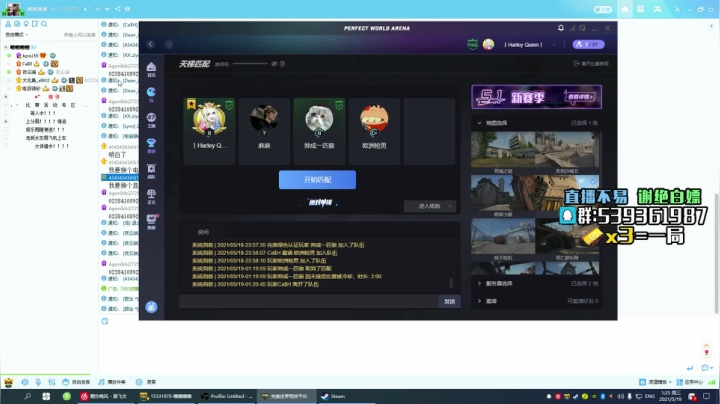The image size is (720, 404).
Task: Click the voice app right-side scrollbar
Action: point(716,253)
